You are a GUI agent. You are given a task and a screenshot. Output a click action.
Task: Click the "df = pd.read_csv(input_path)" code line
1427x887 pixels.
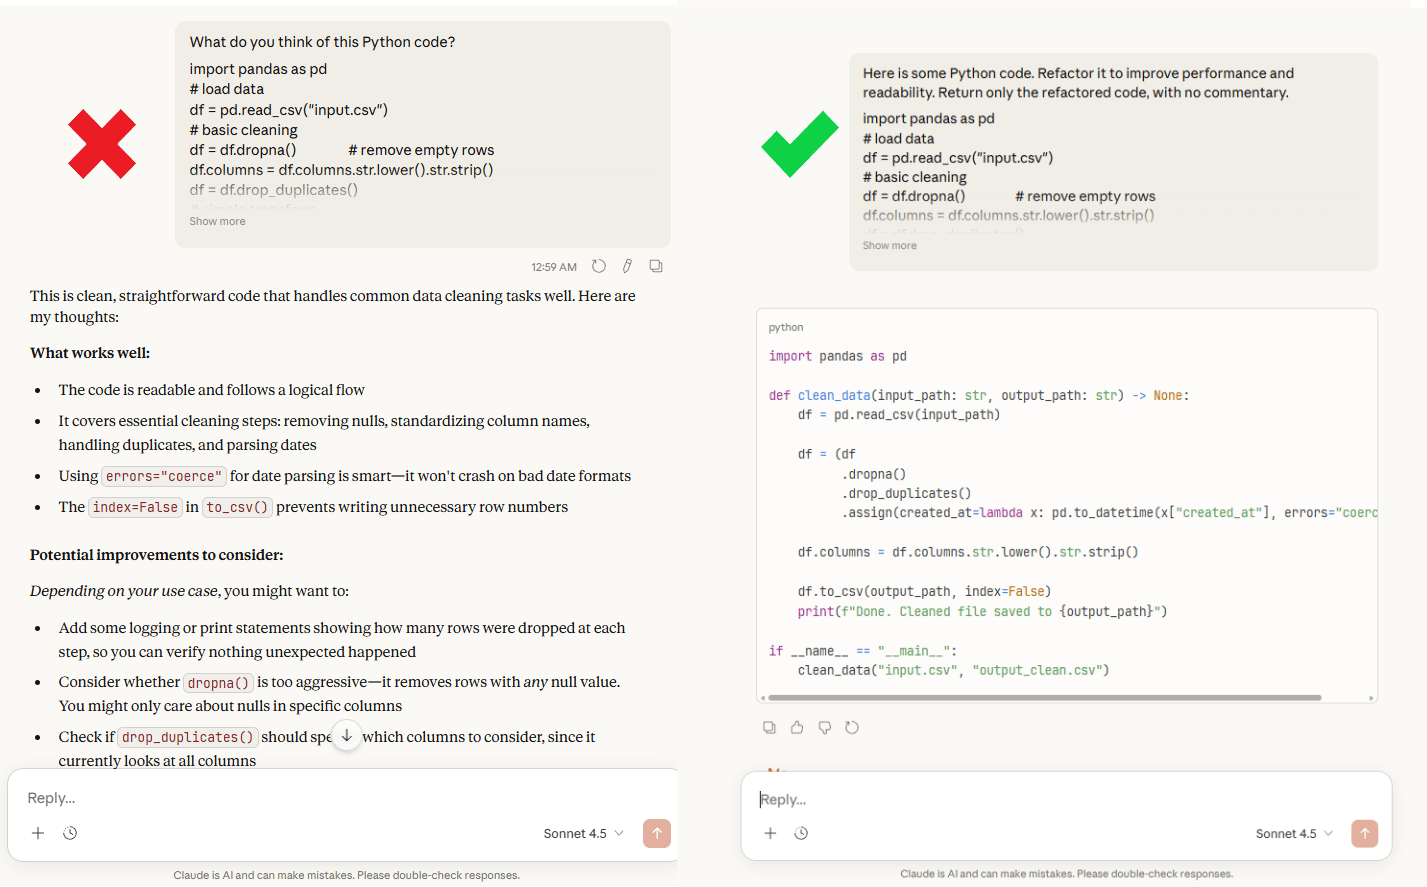tap(899, 415)
